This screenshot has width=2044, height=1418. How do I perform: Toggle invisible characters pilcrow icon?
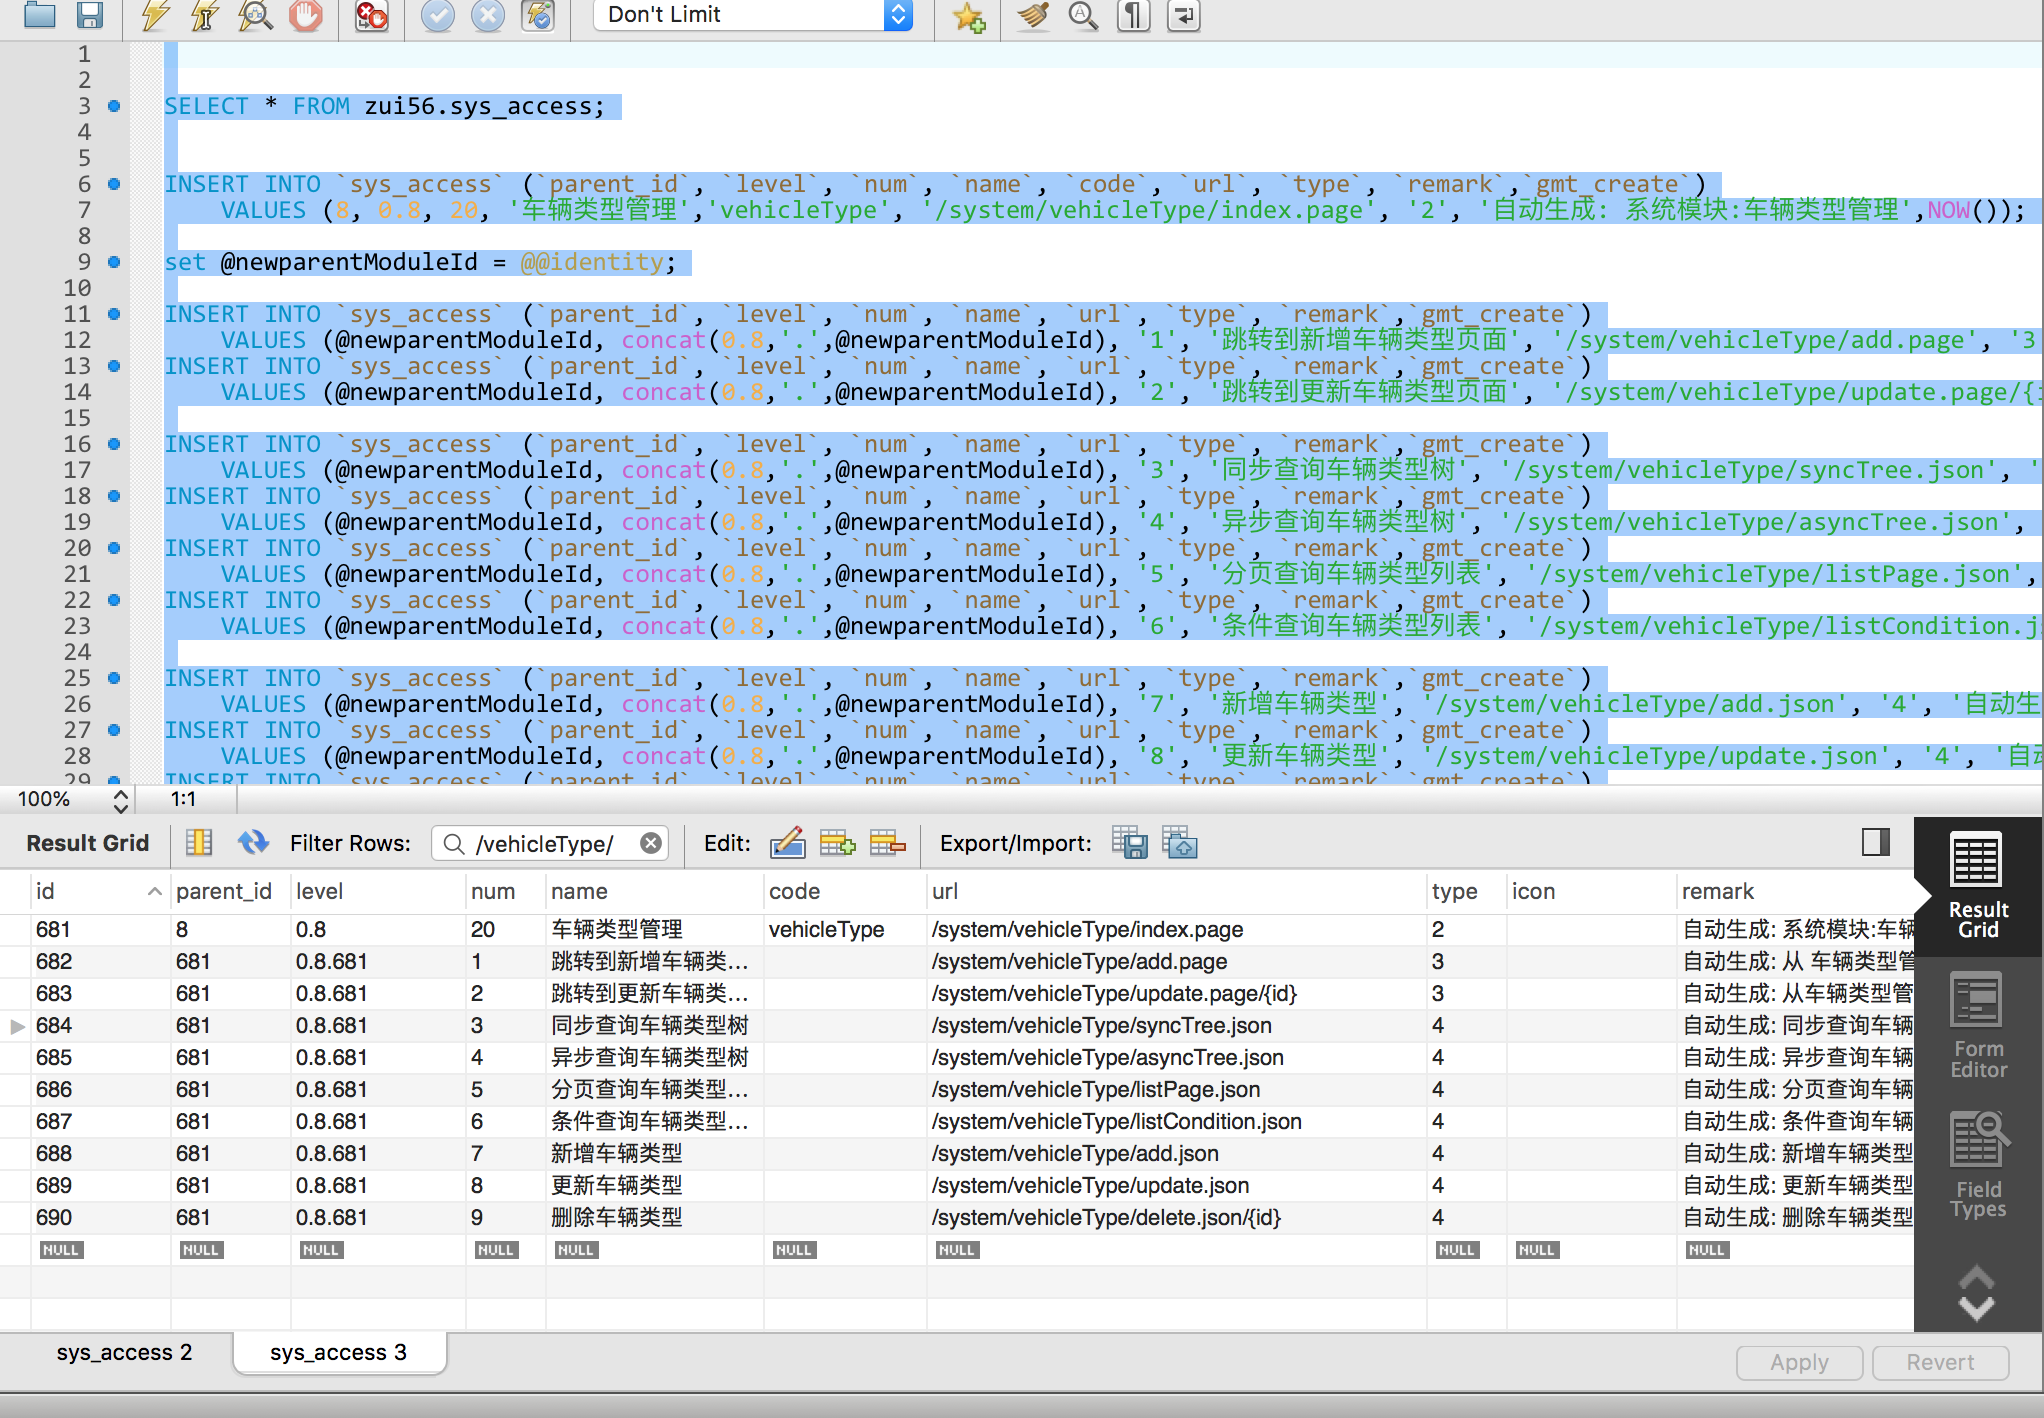click(x=1133, y=15)
